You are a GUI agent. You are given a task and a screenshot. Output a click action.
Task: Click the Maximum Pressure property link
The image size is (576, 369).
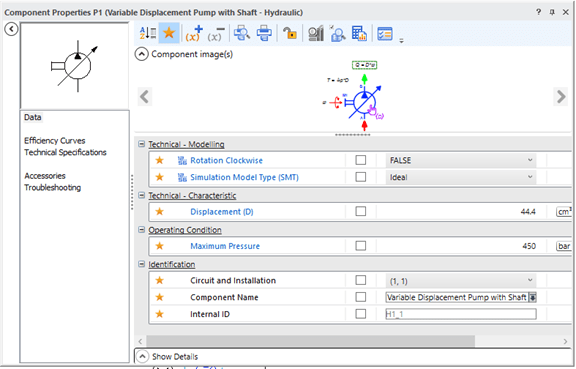coord(225,246)
